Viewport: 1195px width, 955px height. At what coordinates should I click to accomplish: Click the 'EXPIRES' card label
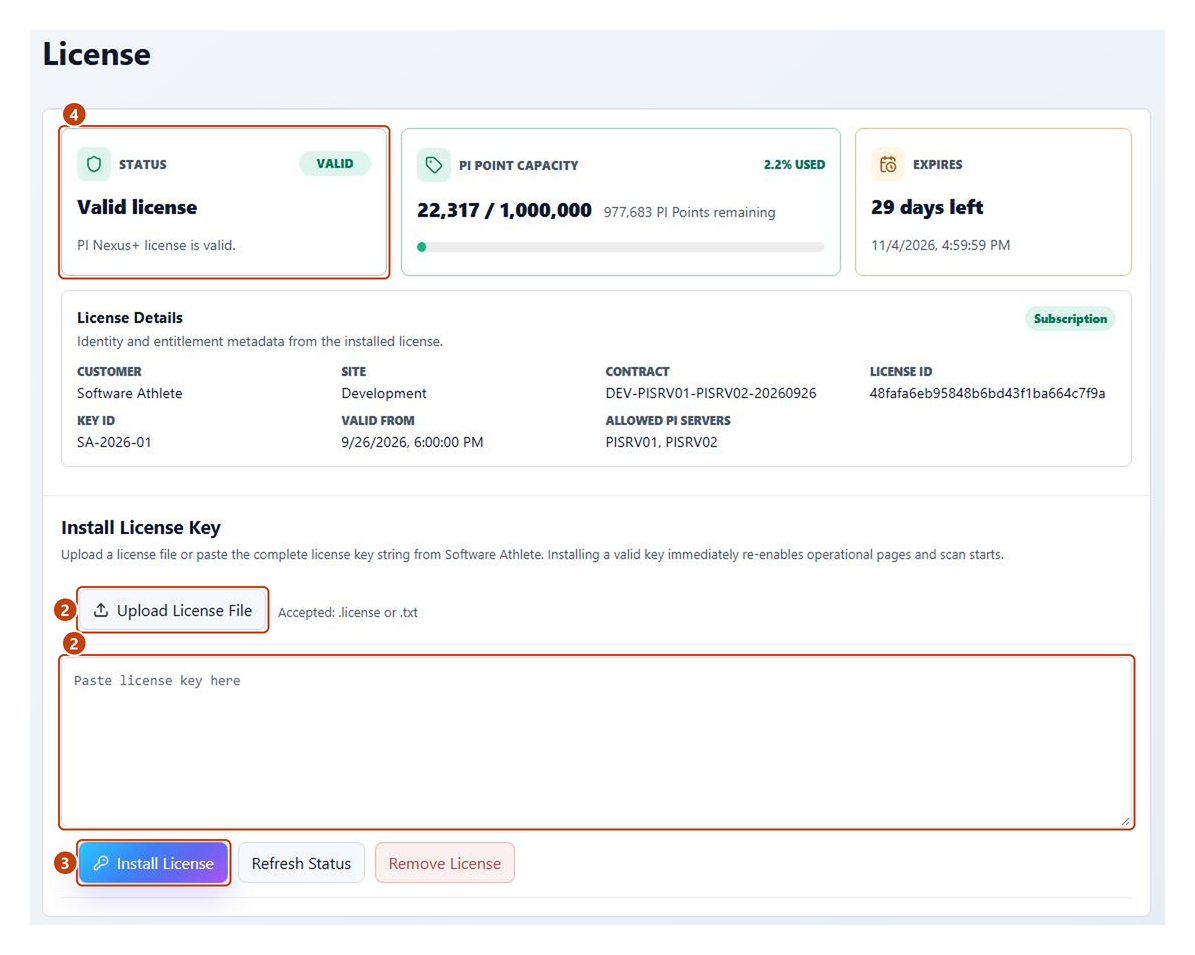pos(937,165)
